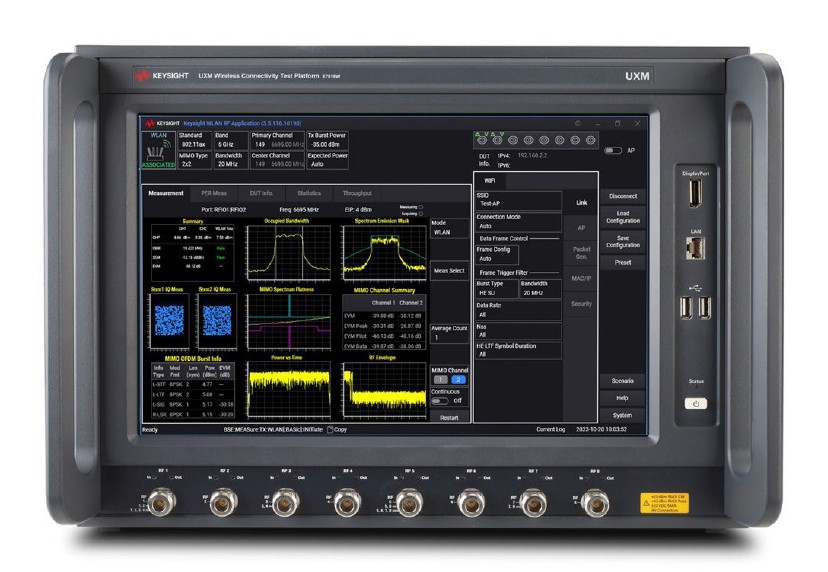This screenshot has width=828, height=572.
Task: Select the Security side tab
Action: pos(581,304)
